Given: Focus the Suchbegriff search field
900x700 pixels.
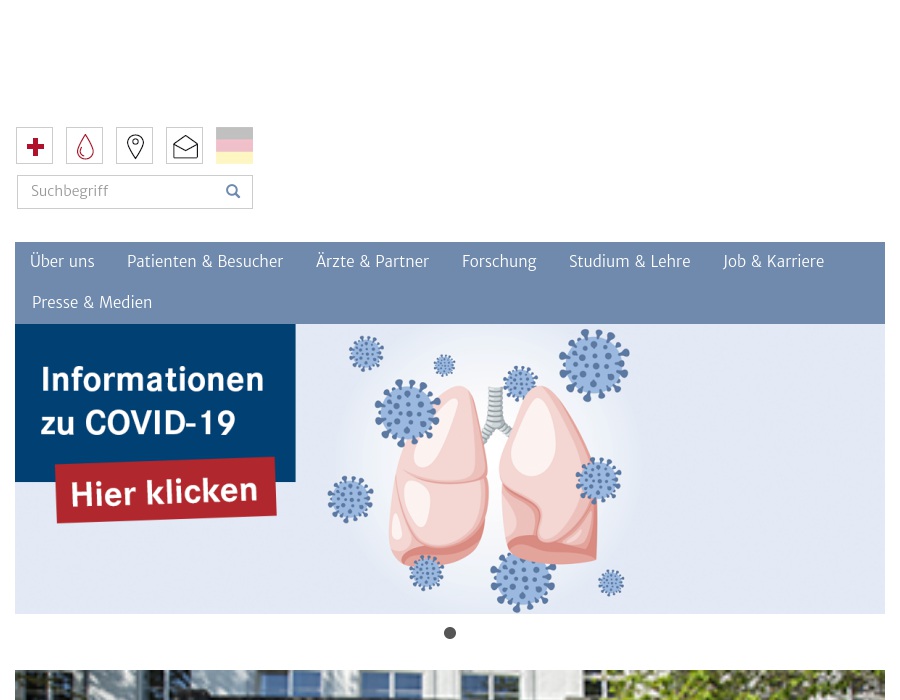Looking at the screenshot, I should pos(120,192).
